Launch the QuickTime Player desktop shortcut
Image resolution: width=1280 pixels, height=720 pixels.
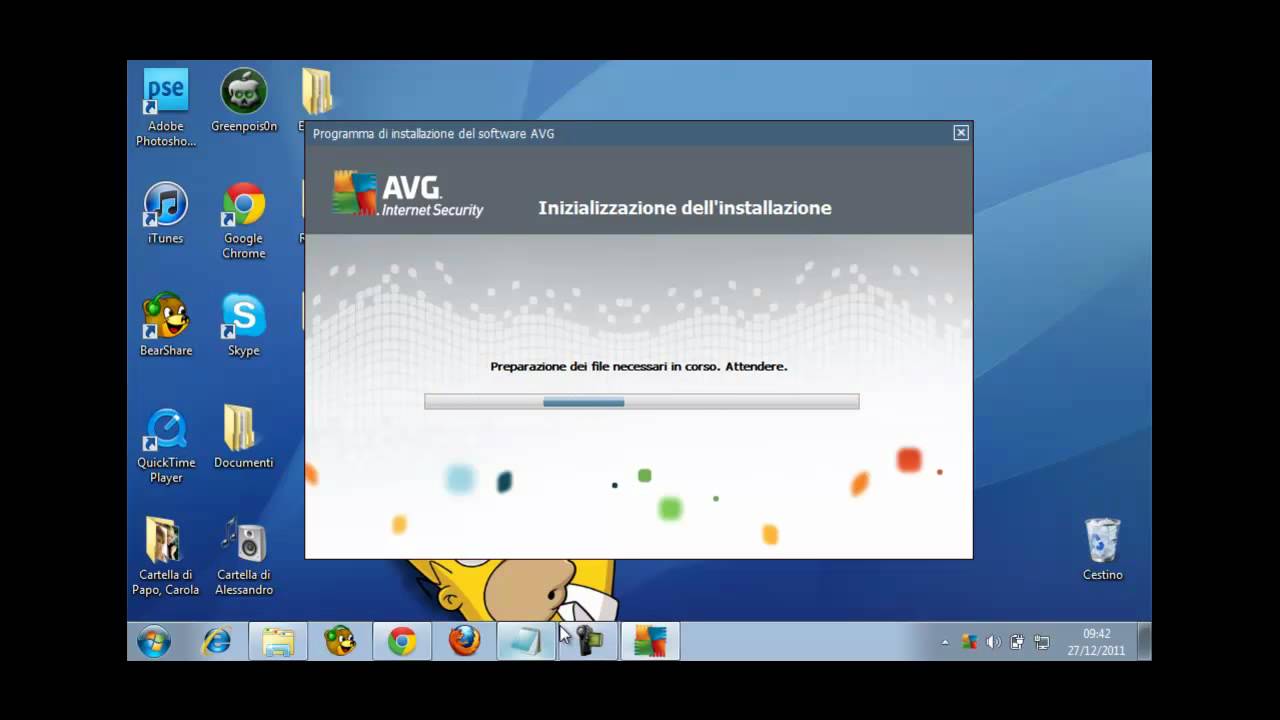166,445
